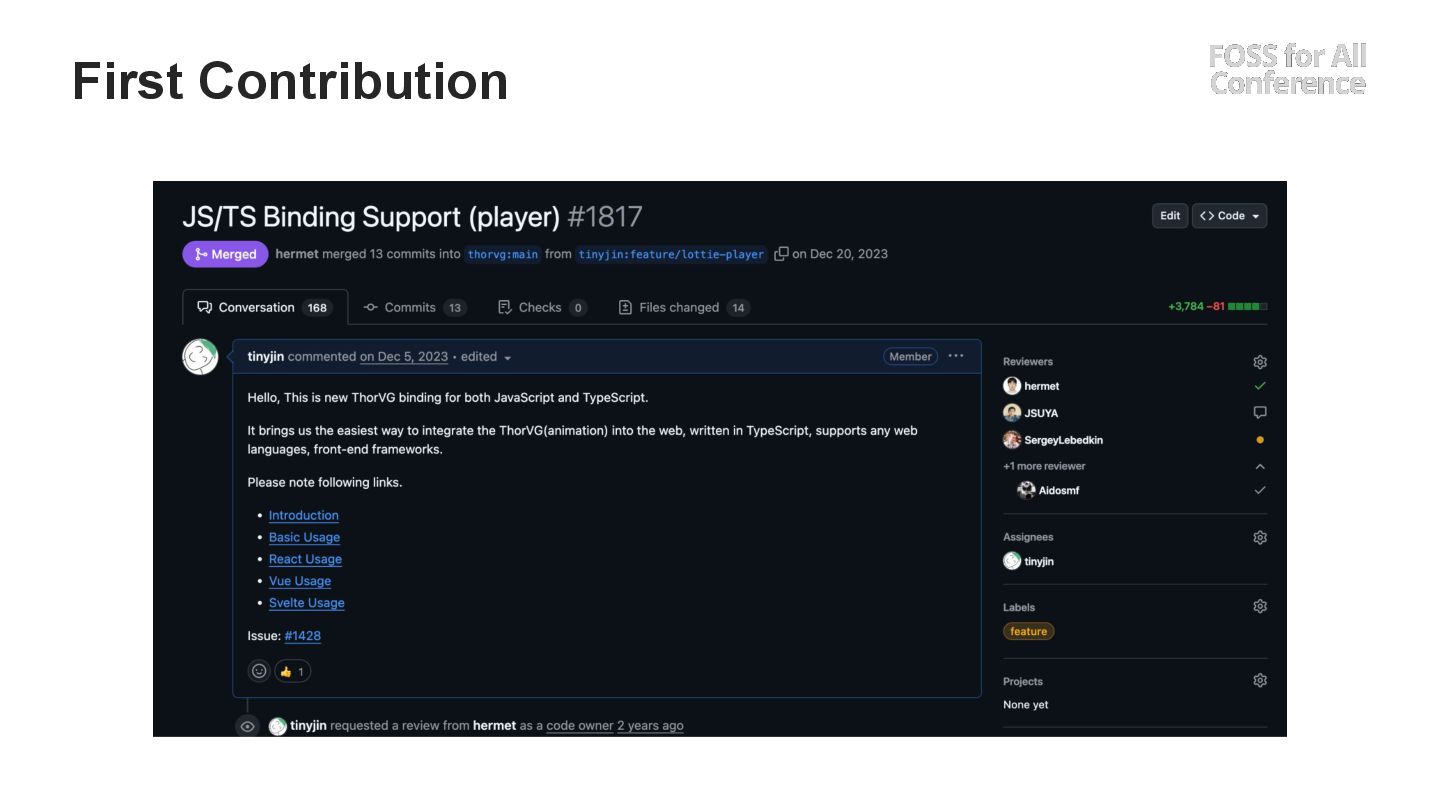Image resolution: width=1440 pixels, height=810 pixels.
Task: Switch to the Checks tab
Action: (x=541, y=307)
